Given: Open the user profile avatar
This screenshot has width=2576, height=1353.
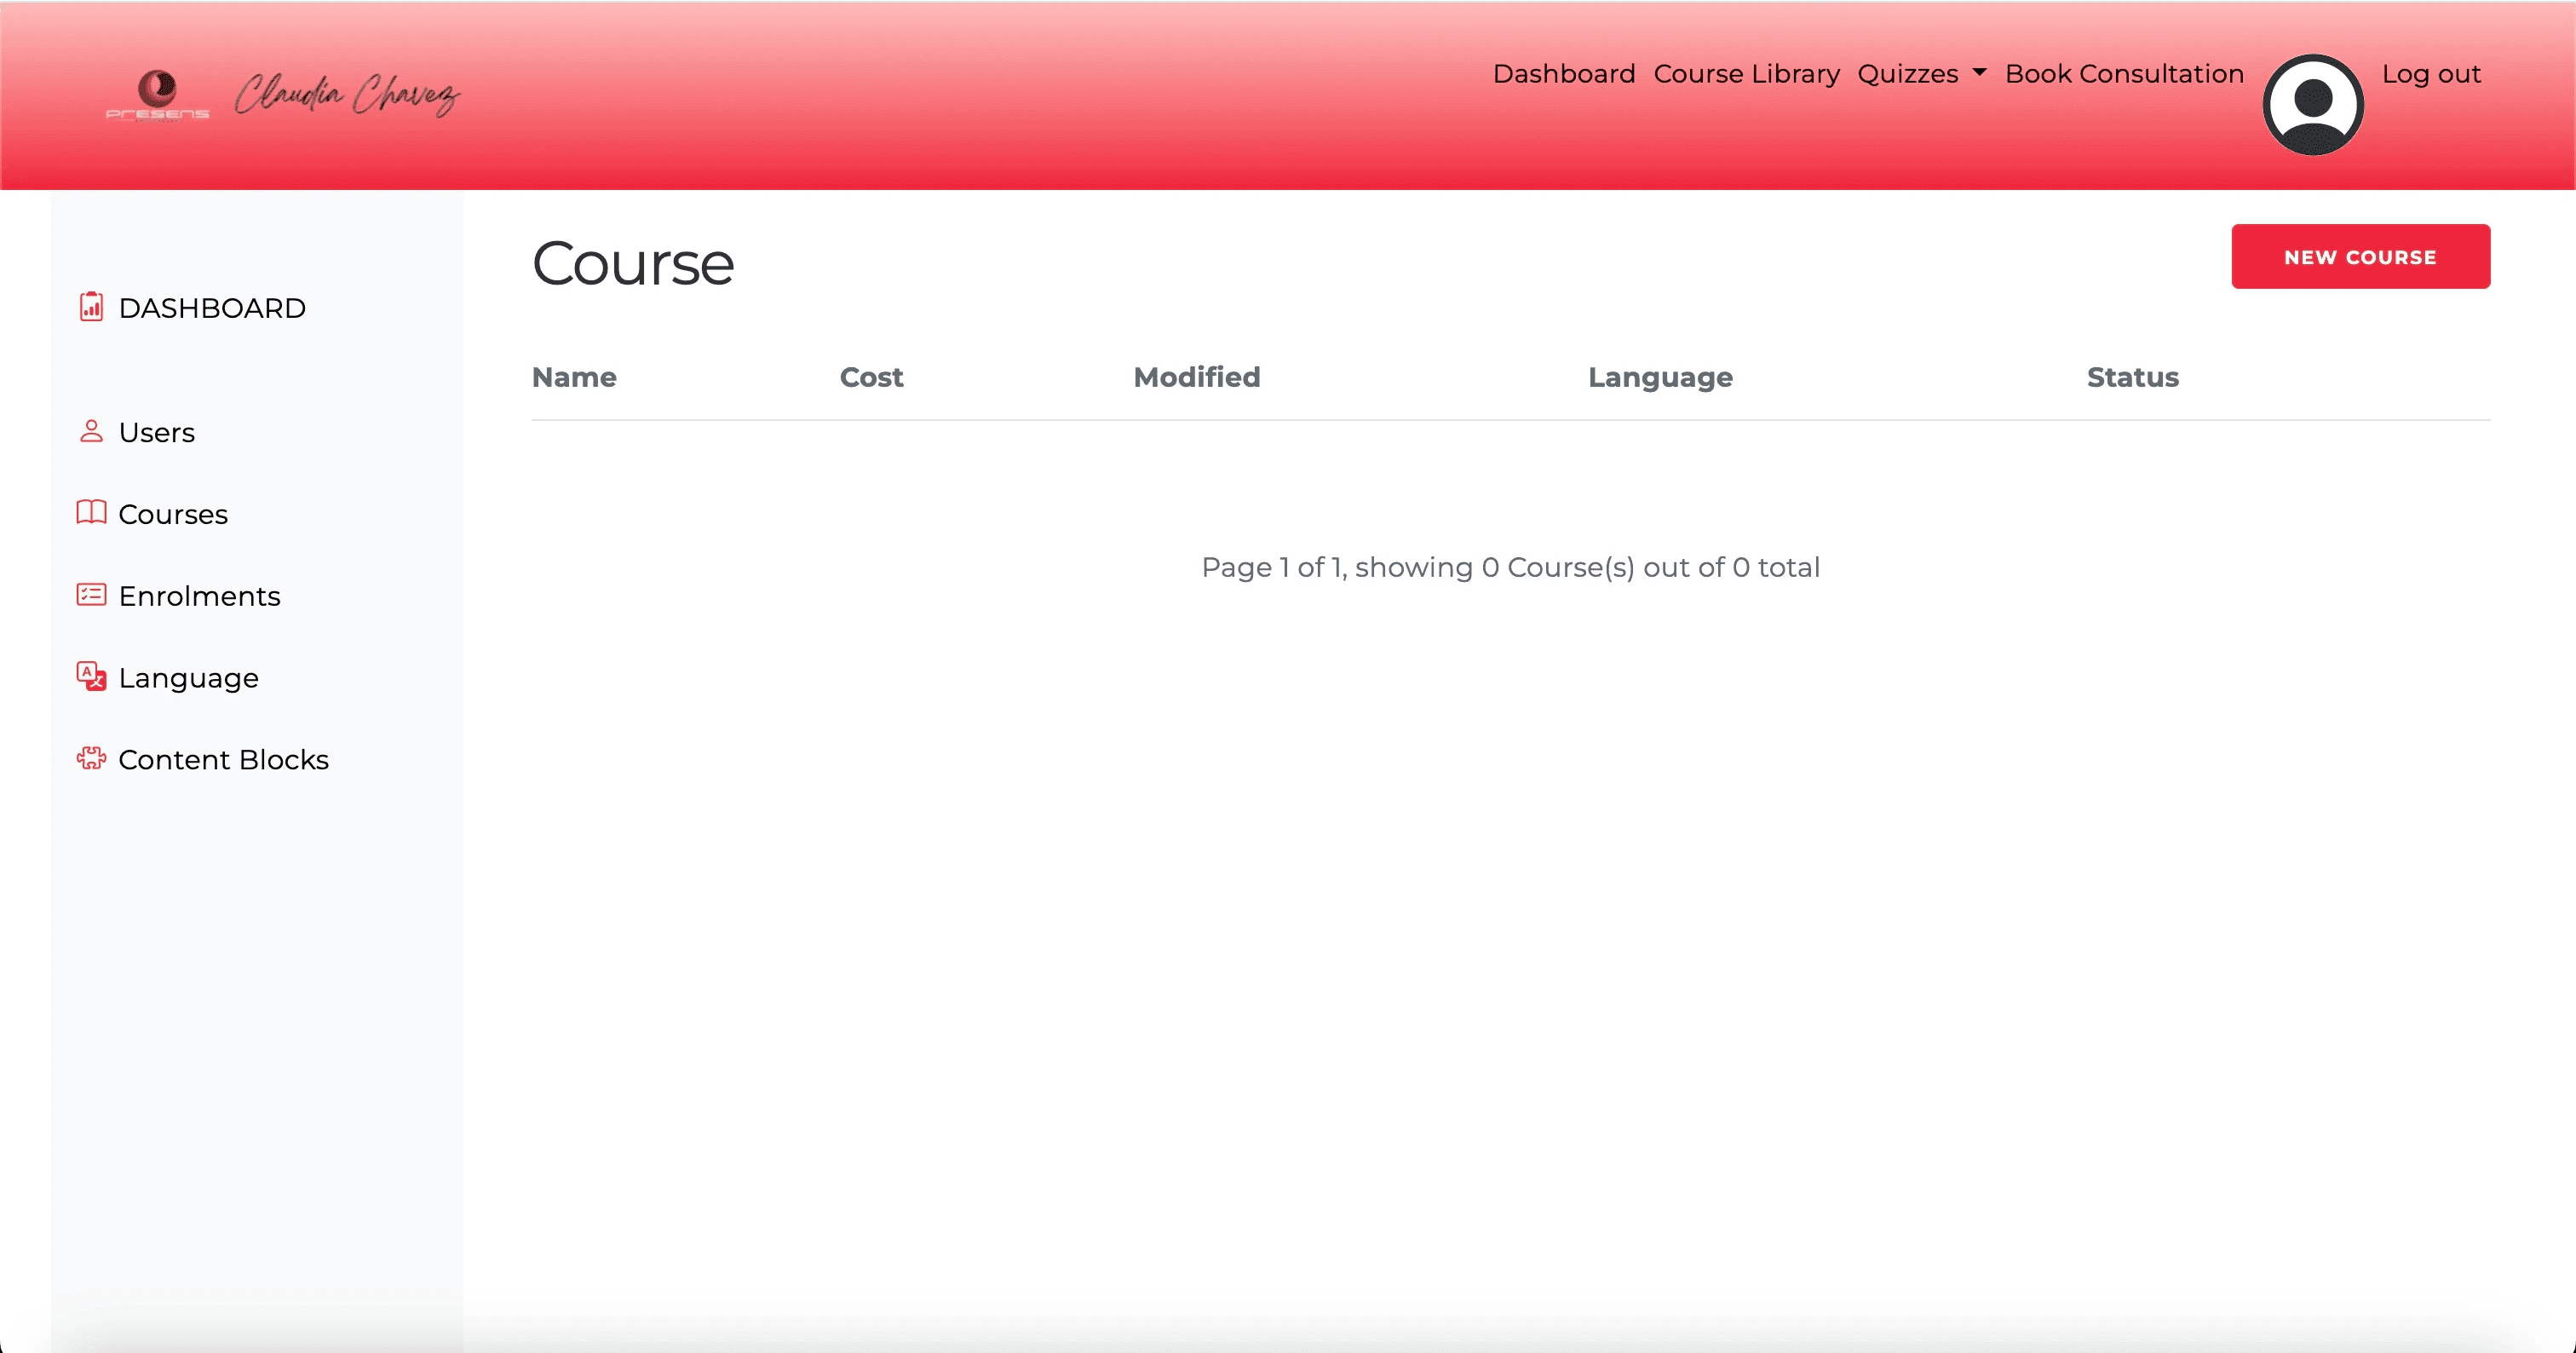Looking at the screenshot, I should pyautogui.click(x=2312, y=104).
